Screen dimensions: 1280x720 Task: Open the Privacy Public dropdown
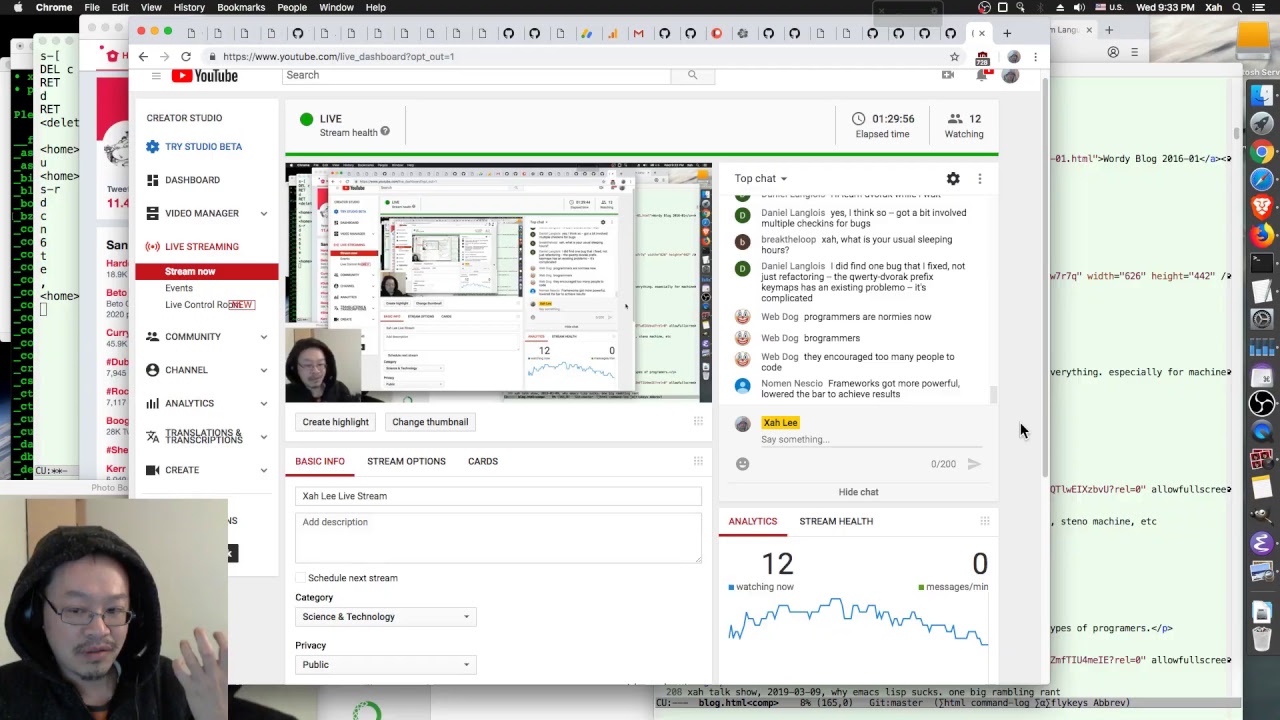385,665
